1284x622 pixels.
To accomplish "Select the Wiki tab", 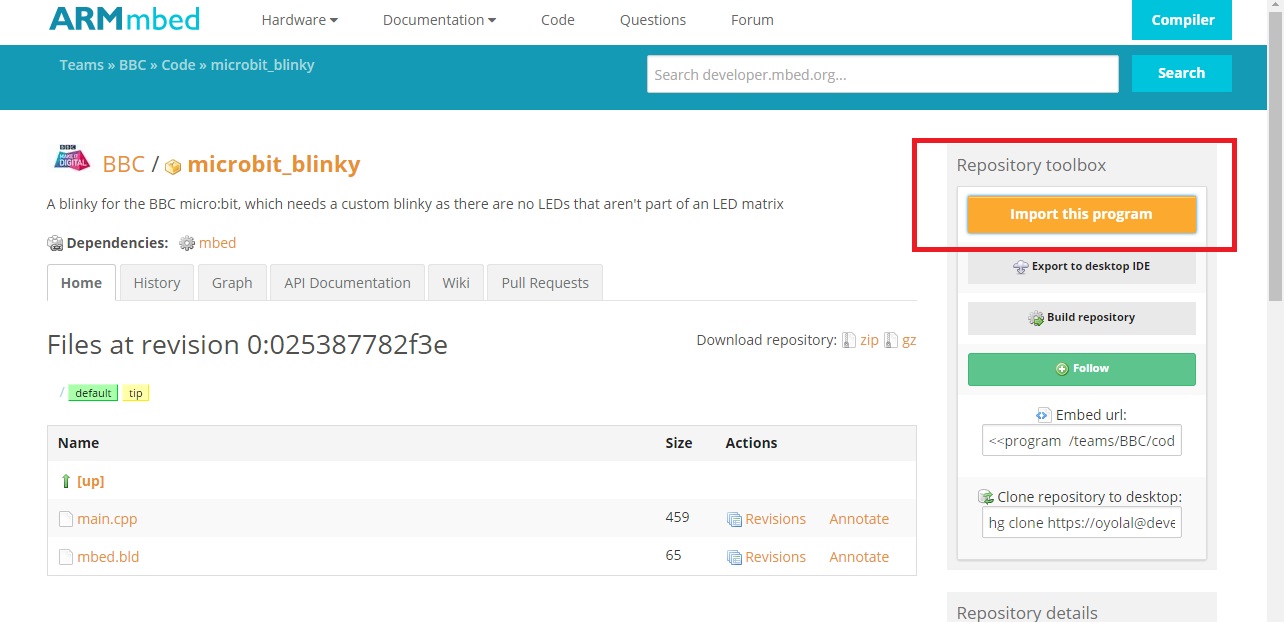I will pos(456,283).
